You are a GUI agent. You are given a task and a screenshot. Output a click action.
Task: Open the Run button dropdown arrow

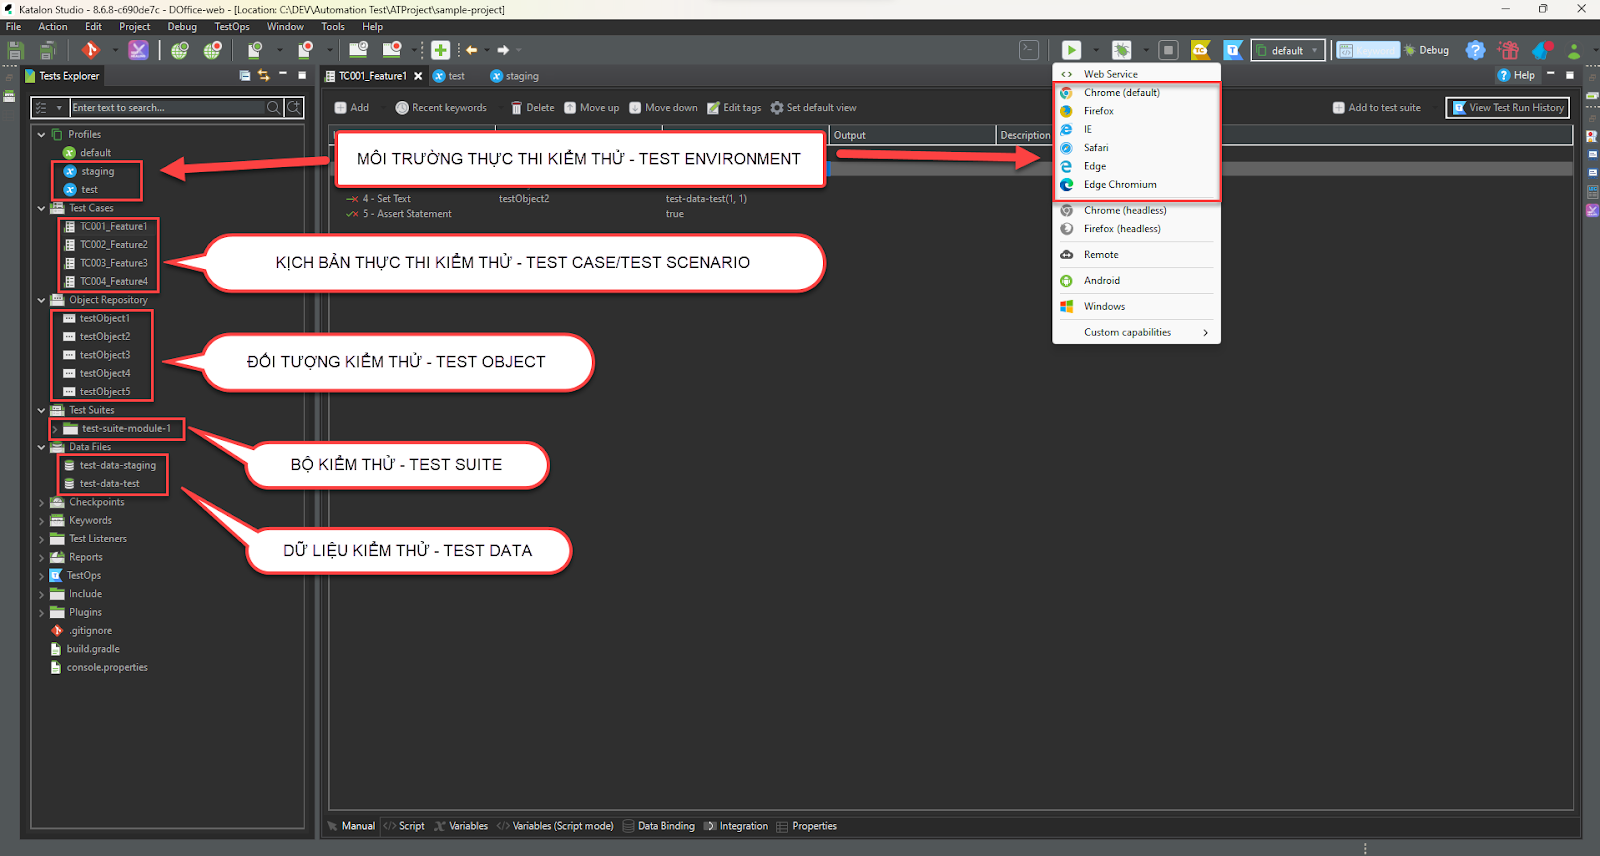click(x=1096, y=50)
